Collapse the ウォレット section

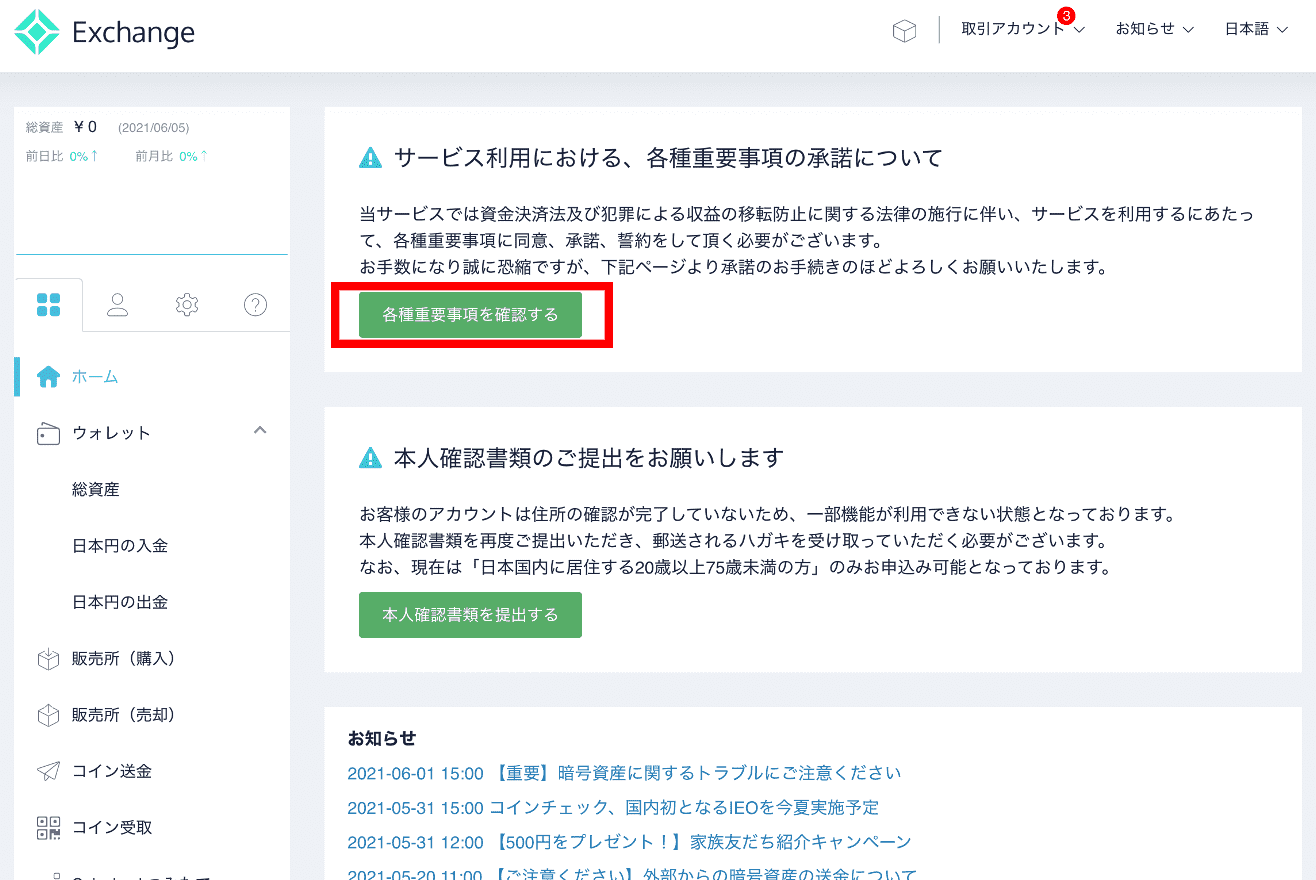point(259,430)
